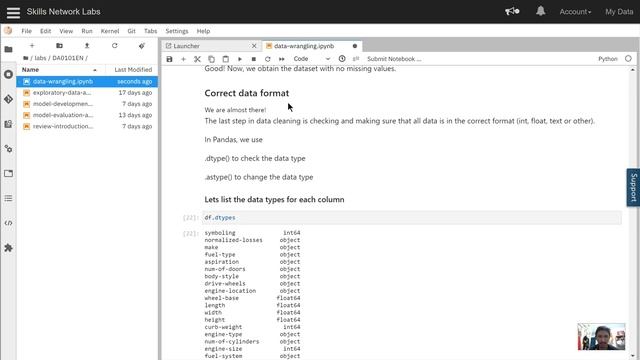Copy the selected cell

(x=211, y=59)
